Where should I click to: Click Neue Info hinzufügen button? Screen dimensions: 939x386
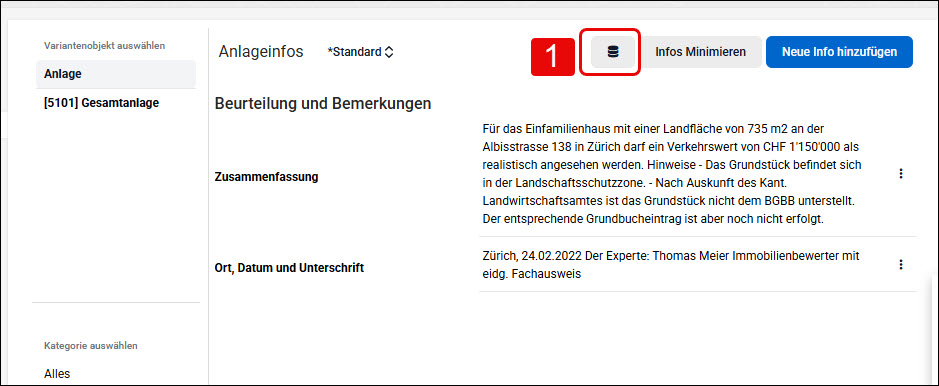839,52
